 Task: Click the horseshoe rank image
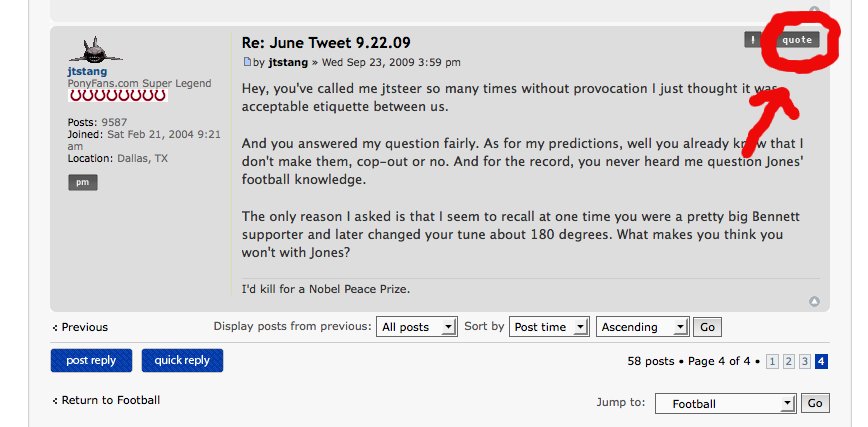pyautogui.click(x=117, y=96)
